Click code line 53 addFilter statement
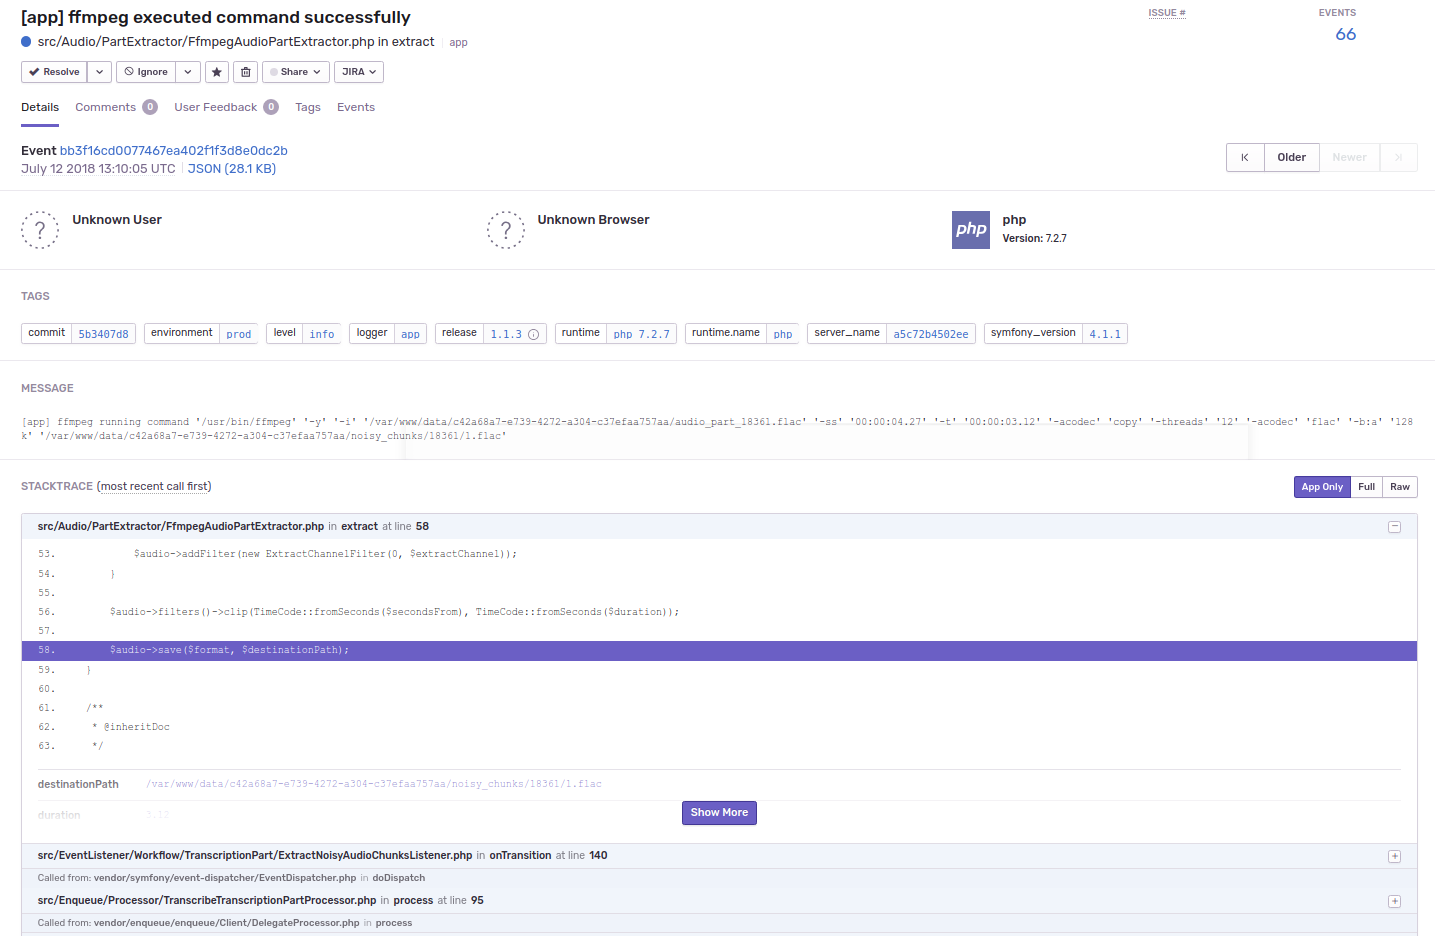Screen dimensions: 1435x936 [x=325, y=554]
